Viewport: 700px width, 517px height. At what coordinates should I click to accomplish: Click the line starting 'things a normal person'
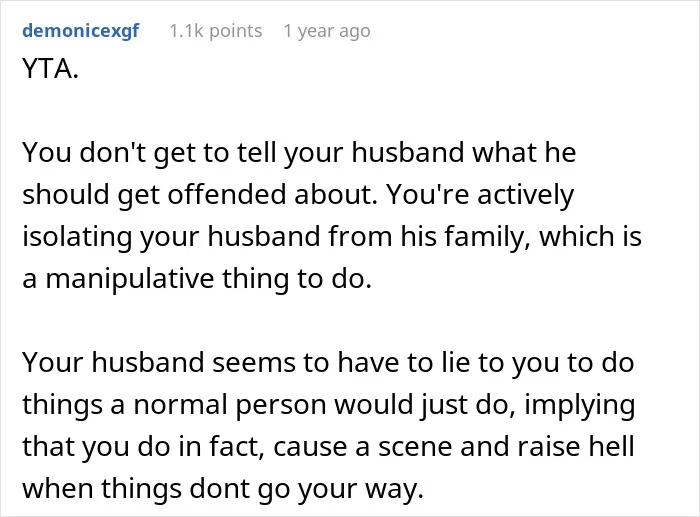coord(329,405)
